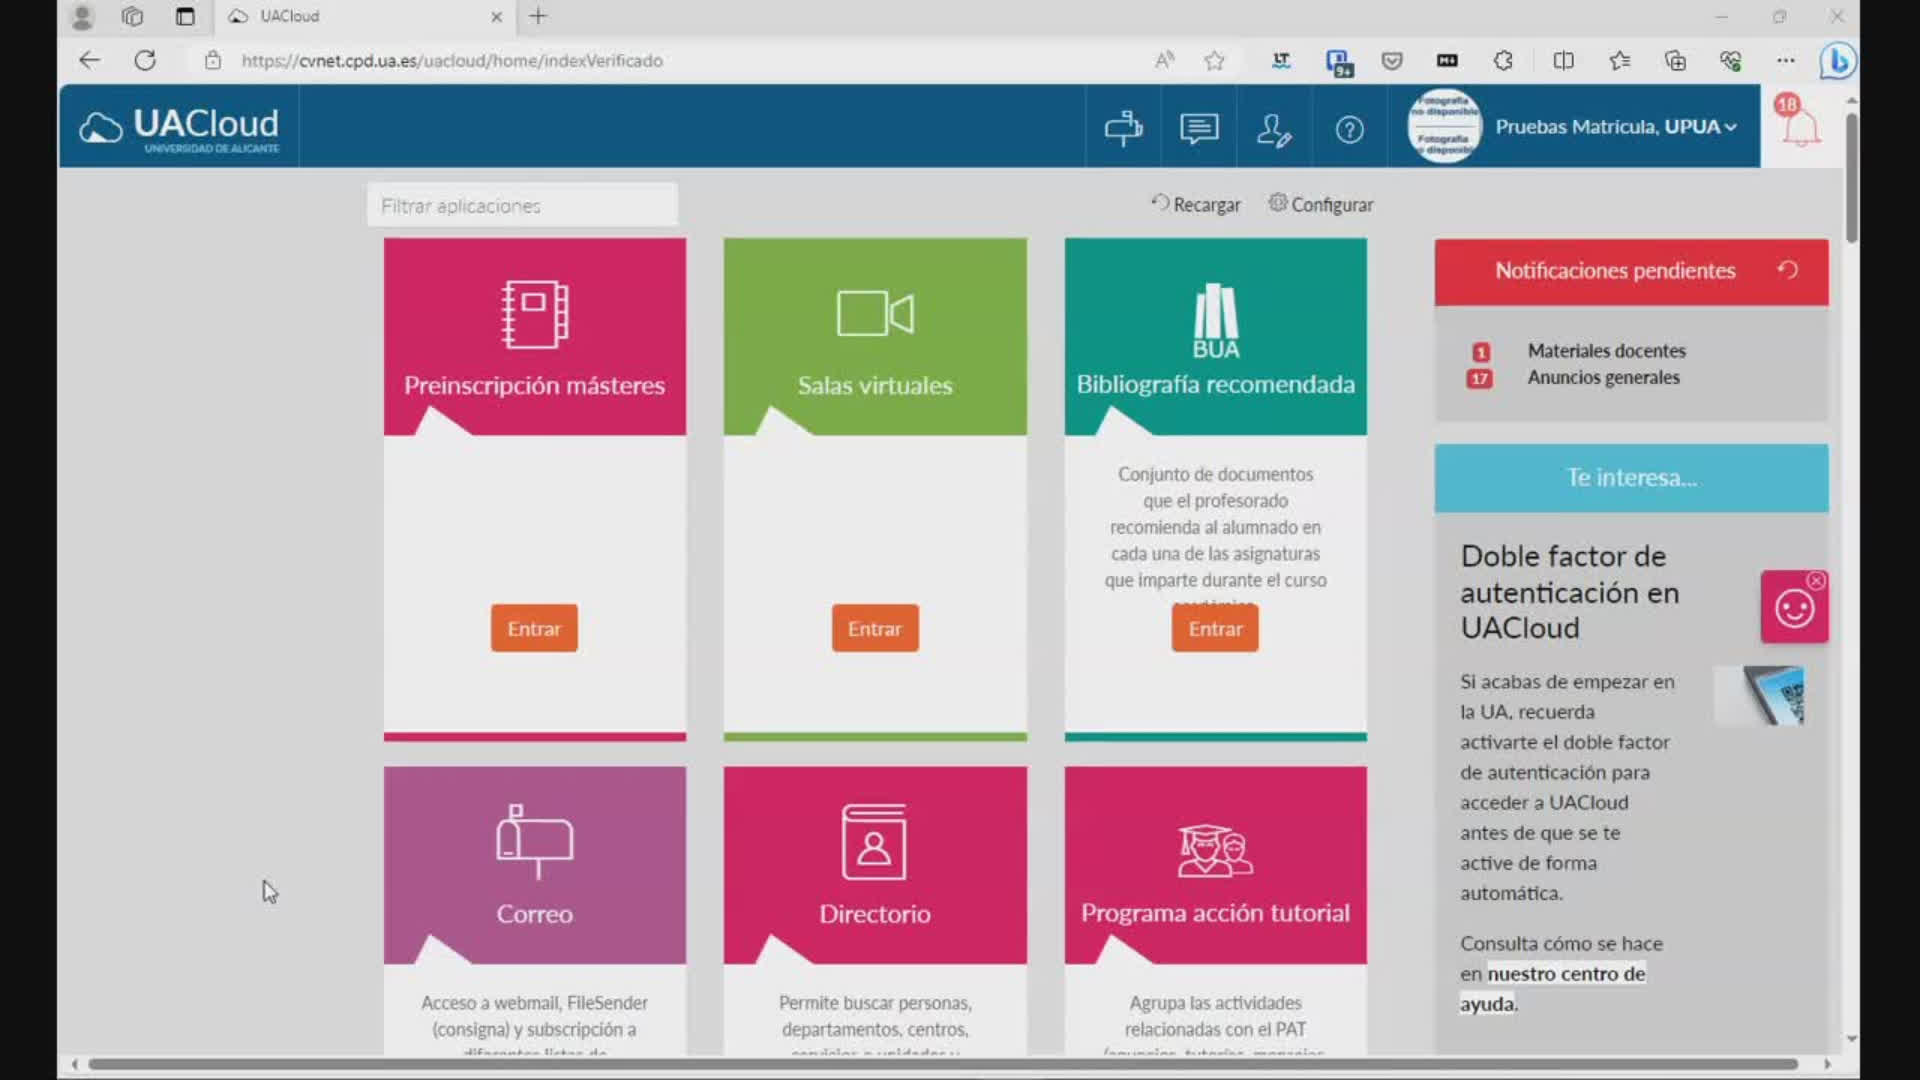Click the site lock info icon
This screenshot has width=1920, height=1080.
212,60
